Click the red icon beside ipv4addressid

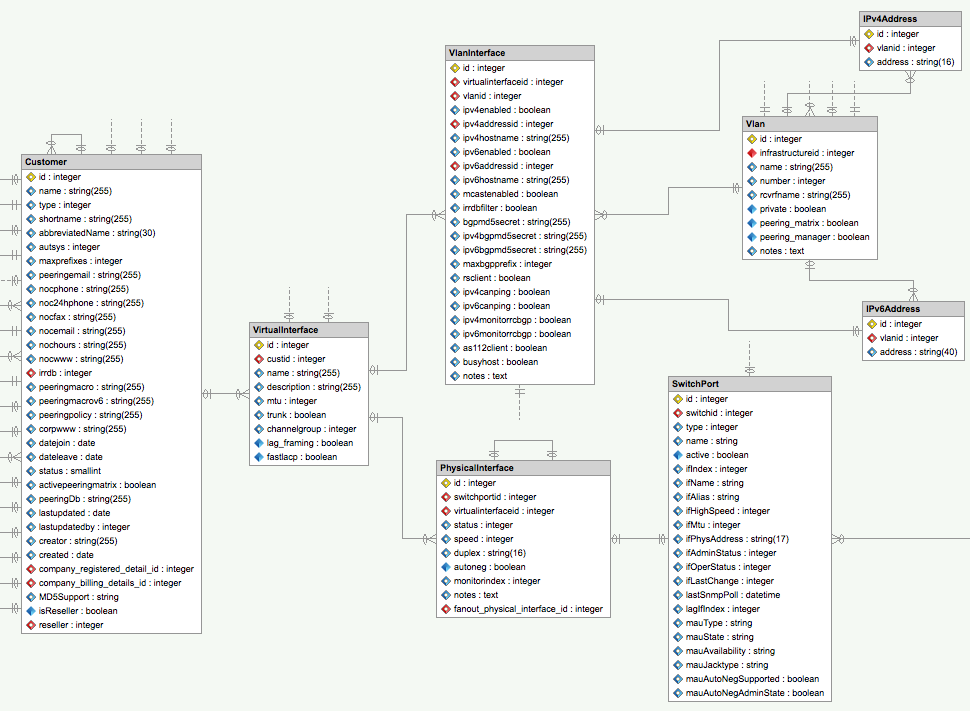(x=455, y=124)
